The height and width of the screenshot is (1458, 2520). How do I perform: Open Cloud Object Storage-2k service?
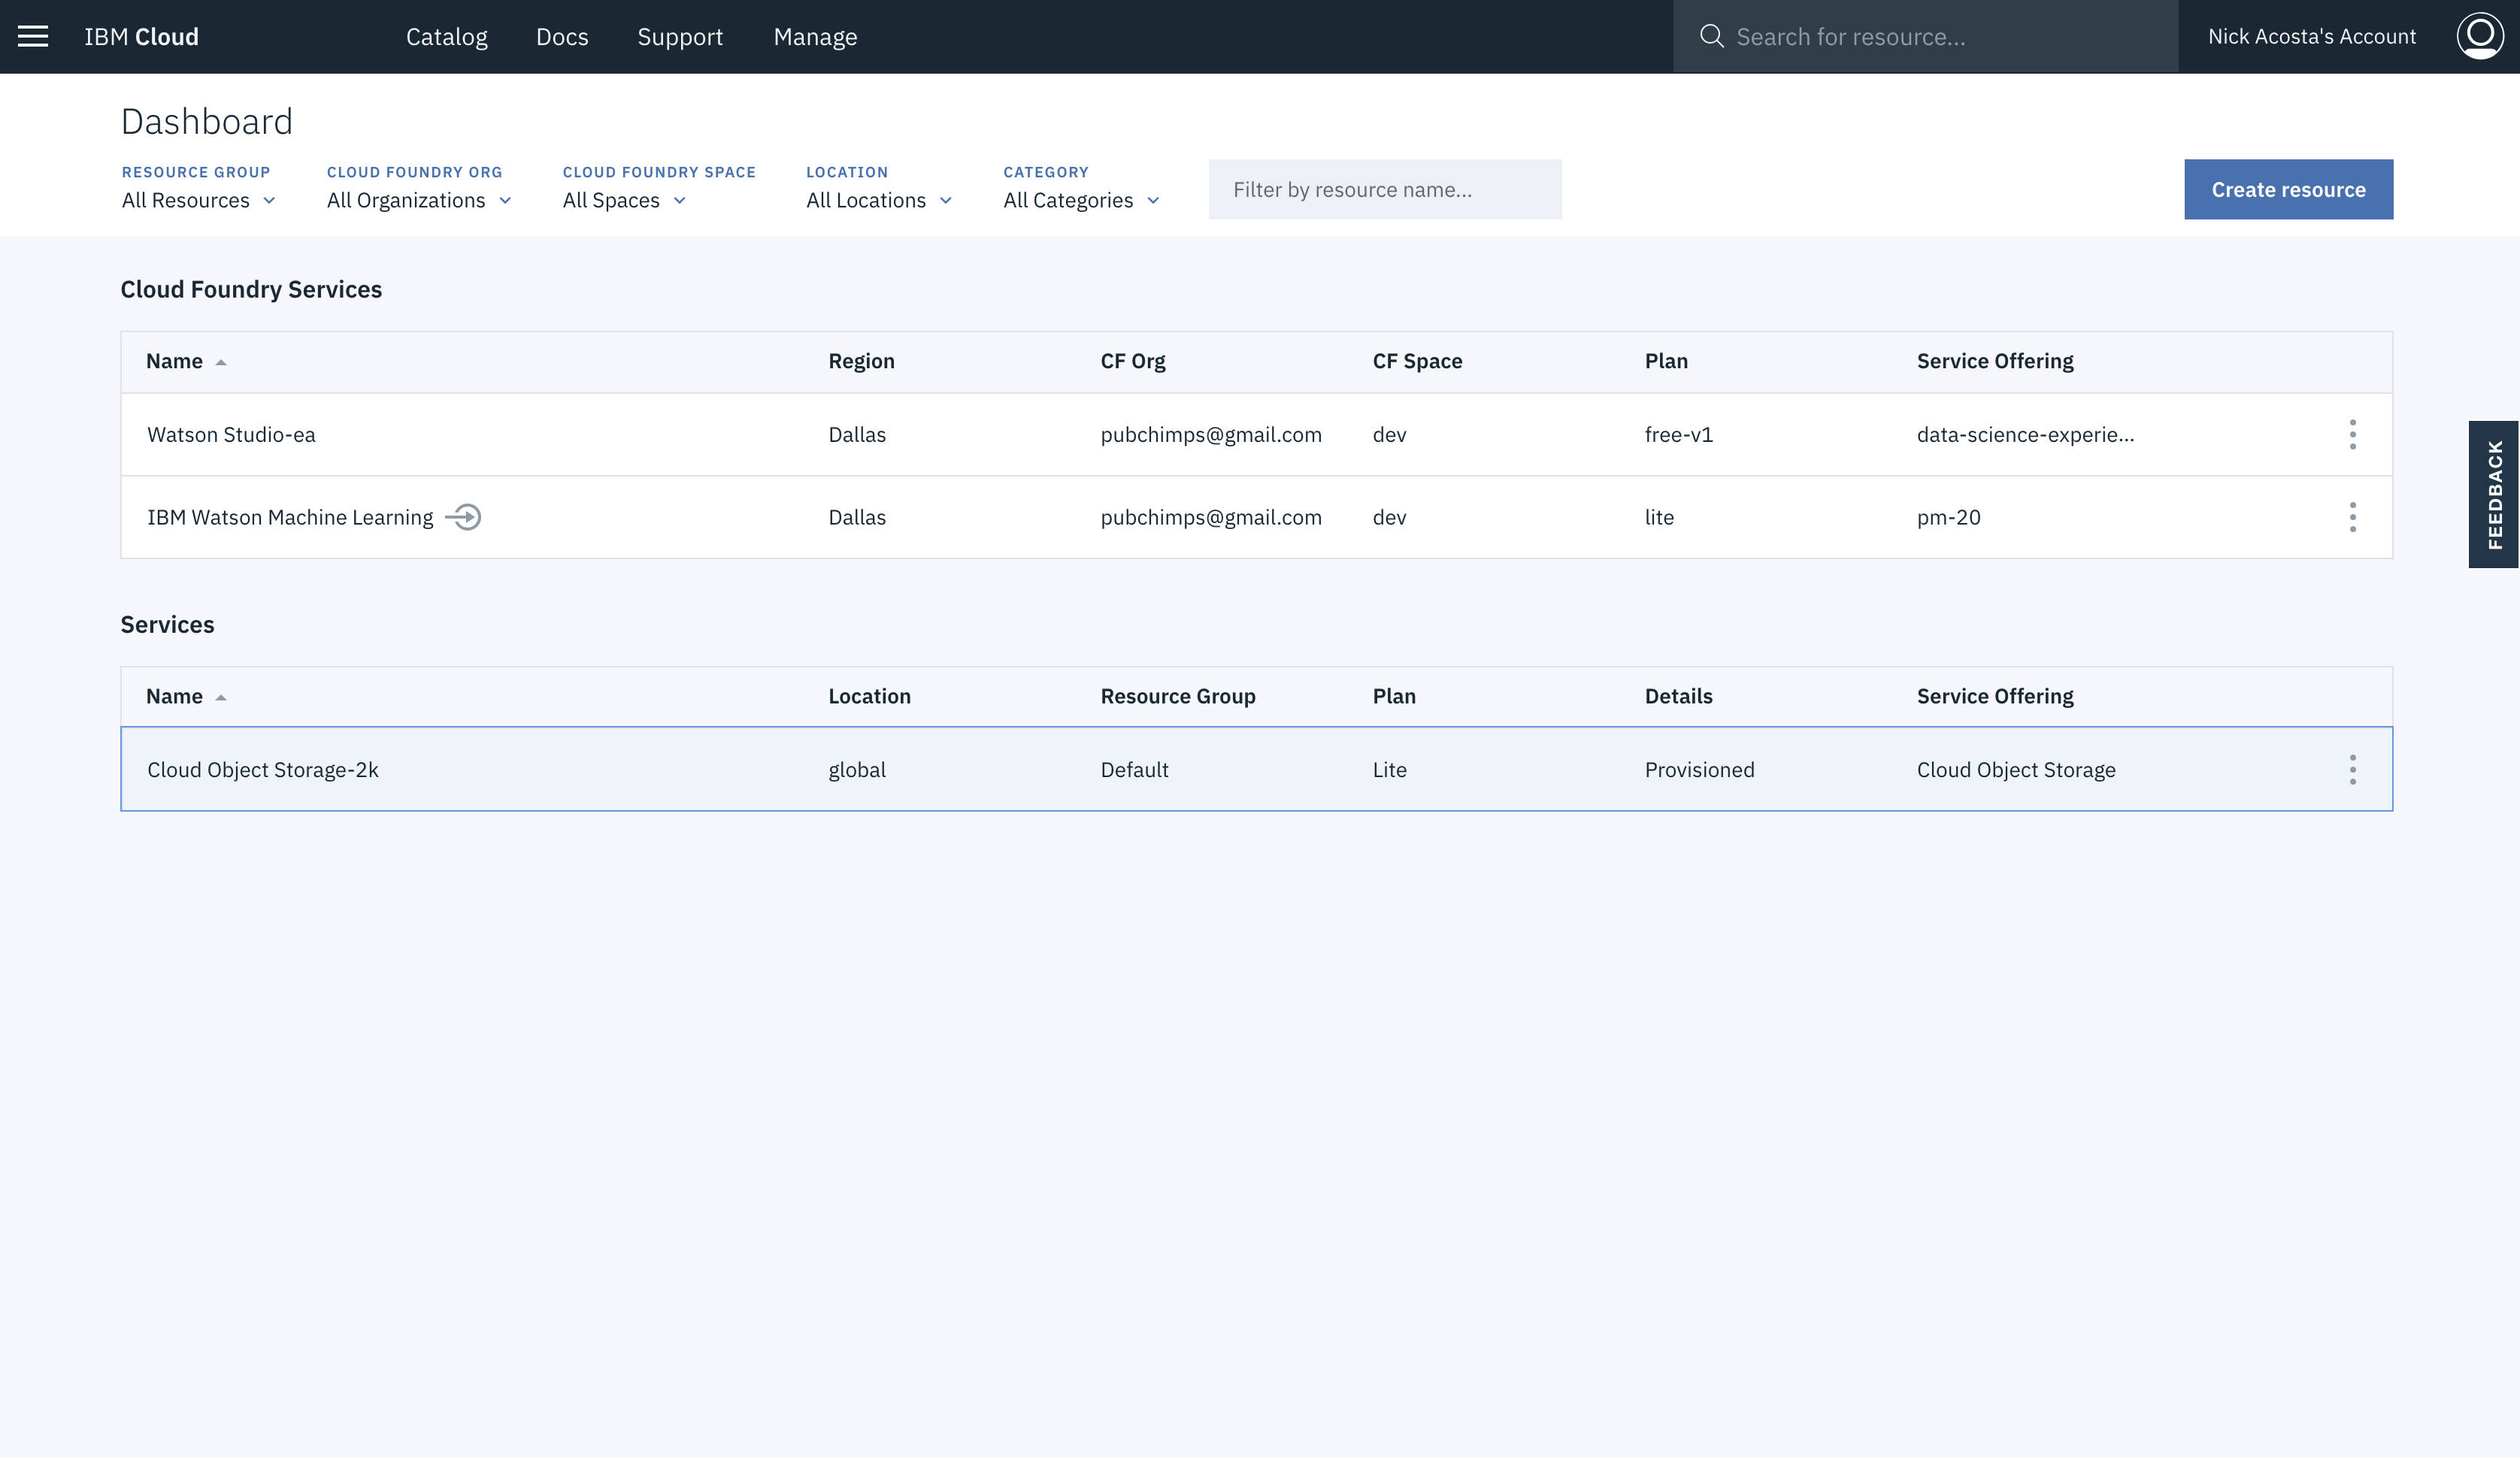point(262,770)
